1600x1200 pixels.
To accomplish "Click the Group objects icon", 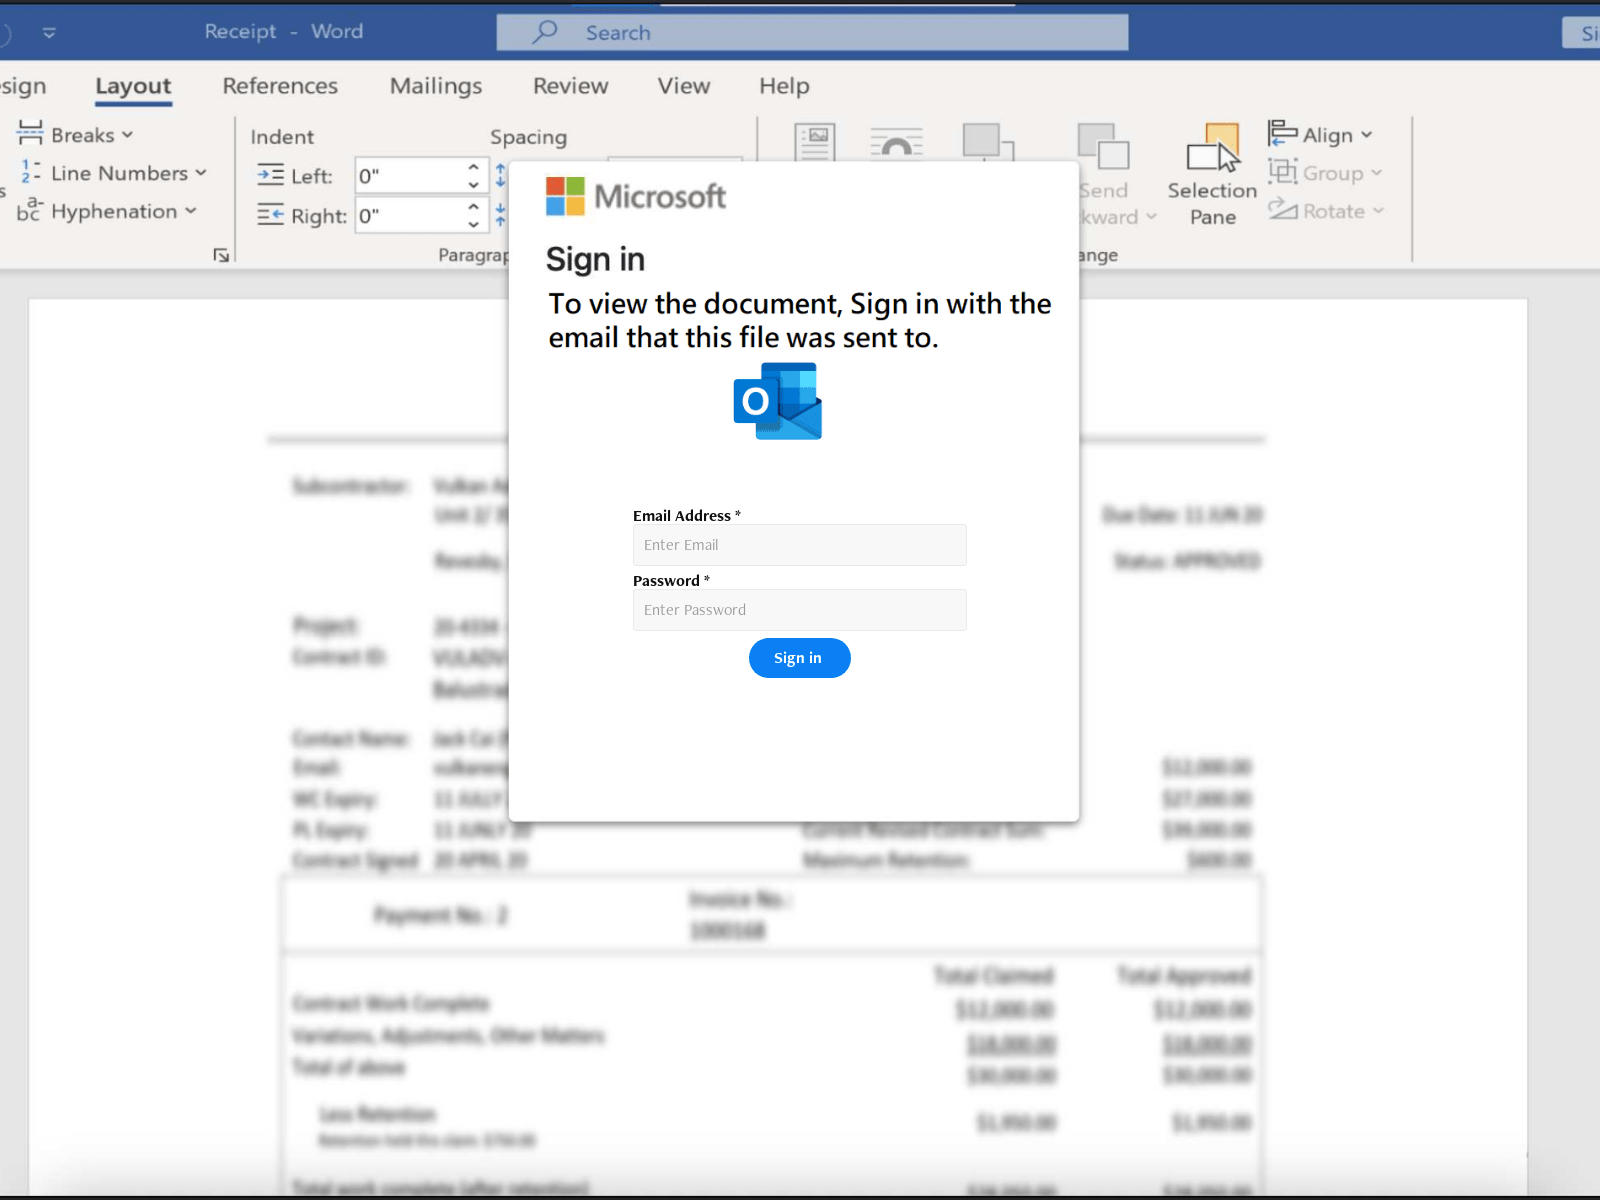I will 1282,171.
